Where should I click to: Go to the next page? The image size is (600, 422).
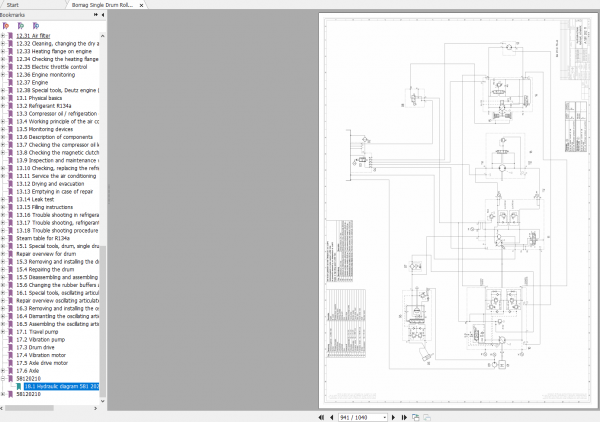pos(393,417)
